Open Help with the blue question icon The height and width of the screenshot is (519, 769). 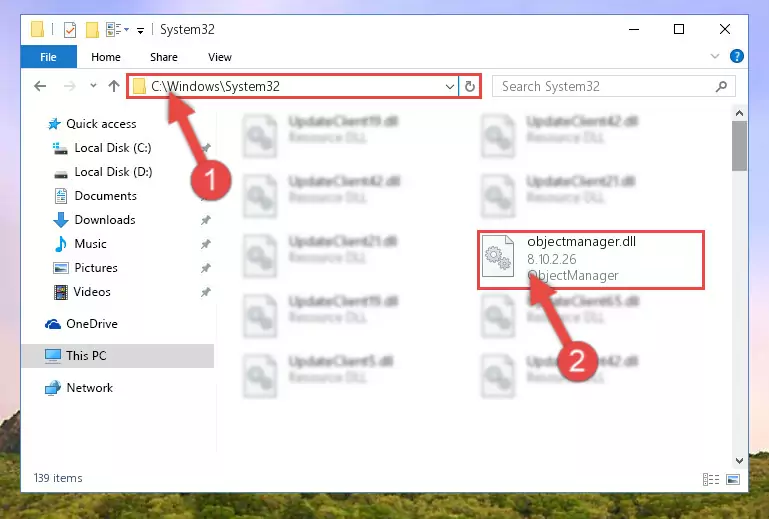[736, 56]
